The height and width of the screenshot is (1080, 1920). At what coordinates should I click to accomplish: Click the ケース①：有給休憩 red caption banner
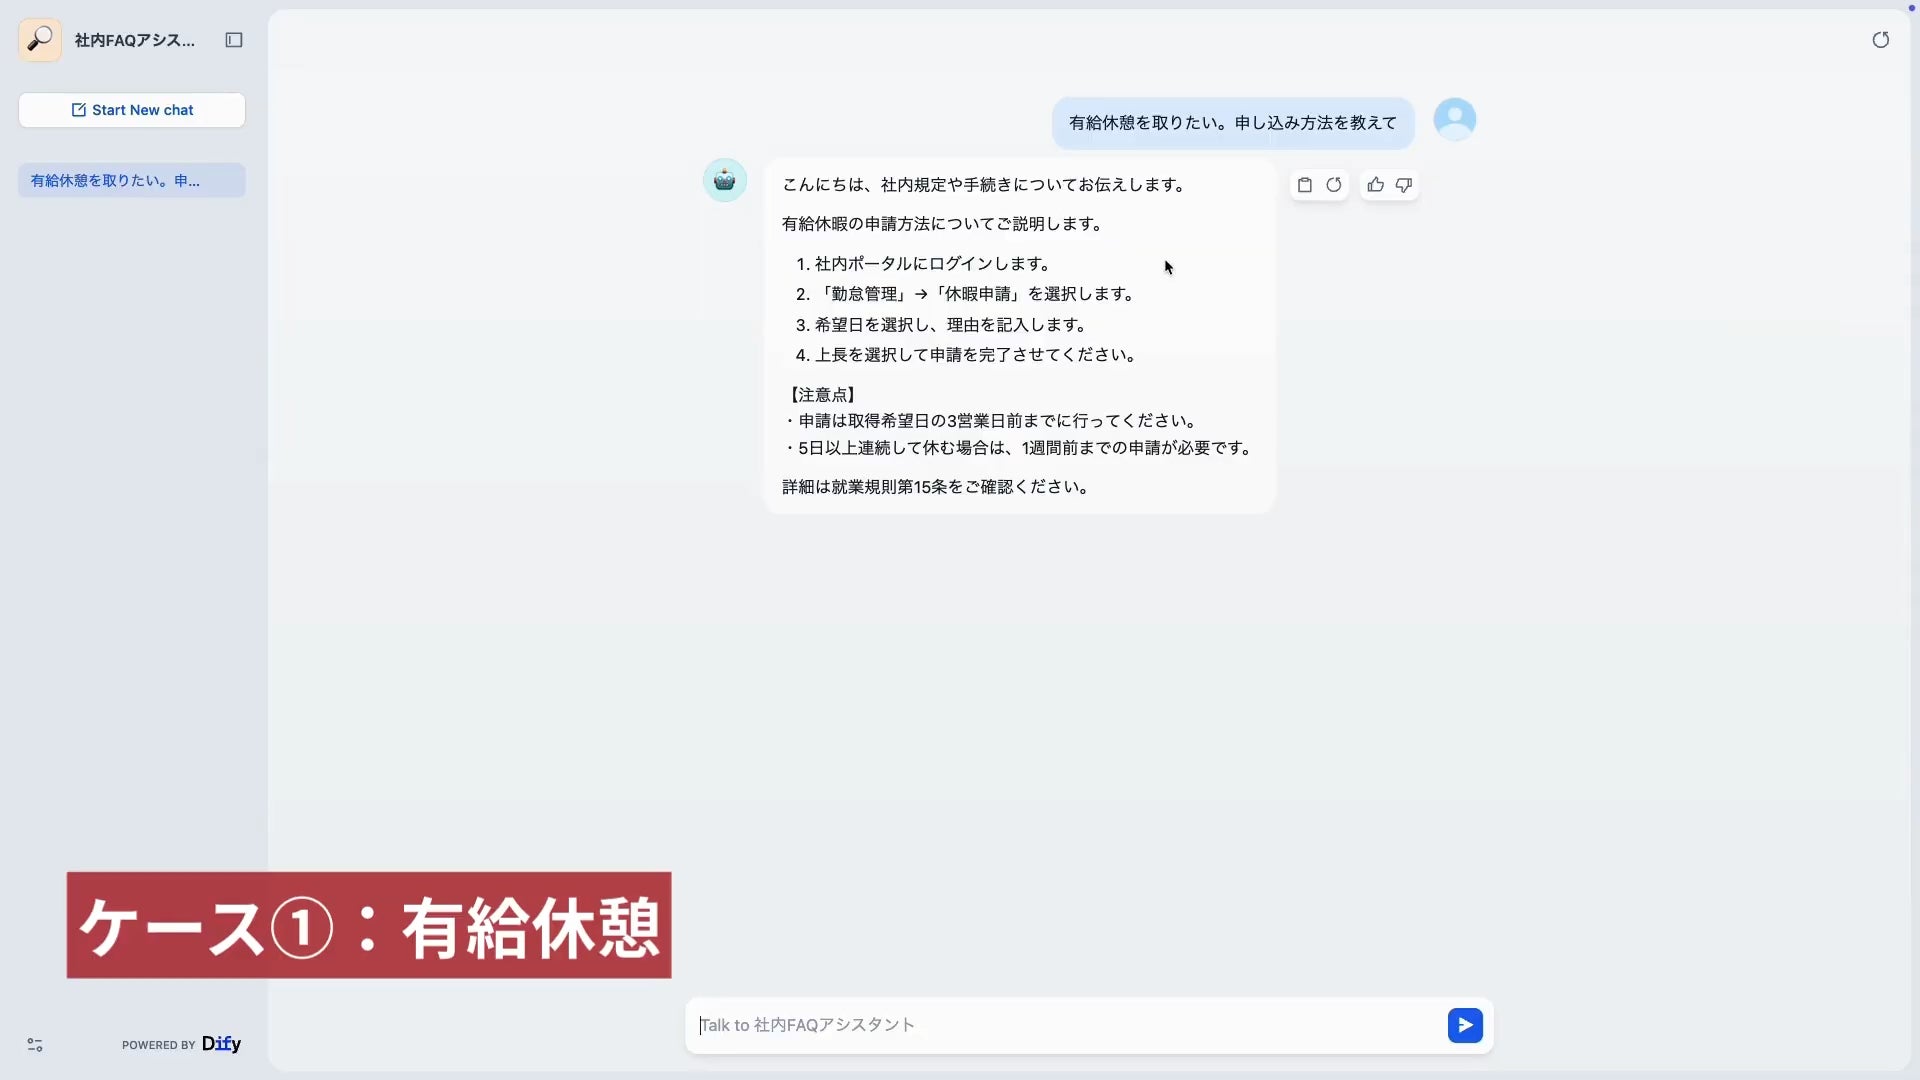[369, 925]
